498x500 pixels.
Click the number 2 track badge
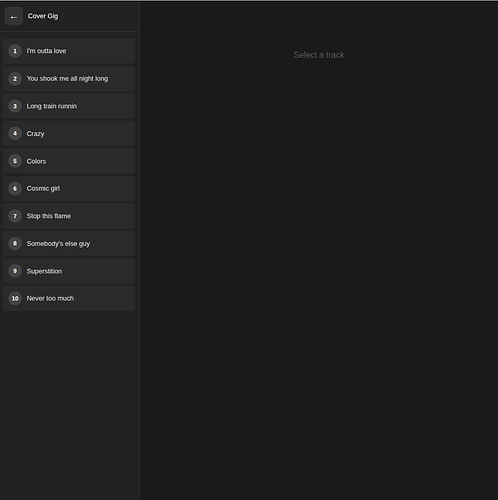tap(15, 79)
